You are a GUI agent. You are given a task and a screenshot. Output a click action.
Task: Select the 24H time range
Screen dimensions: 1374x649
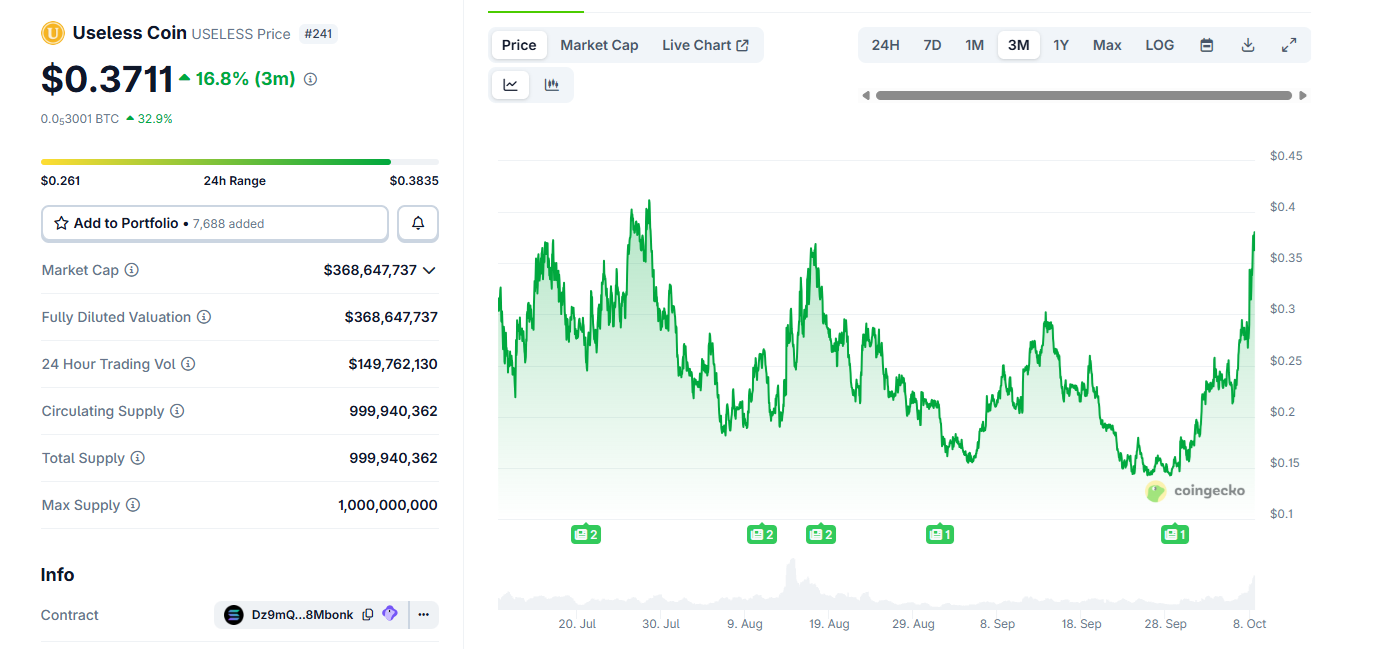pyautogui.click(x=885, y=45)
